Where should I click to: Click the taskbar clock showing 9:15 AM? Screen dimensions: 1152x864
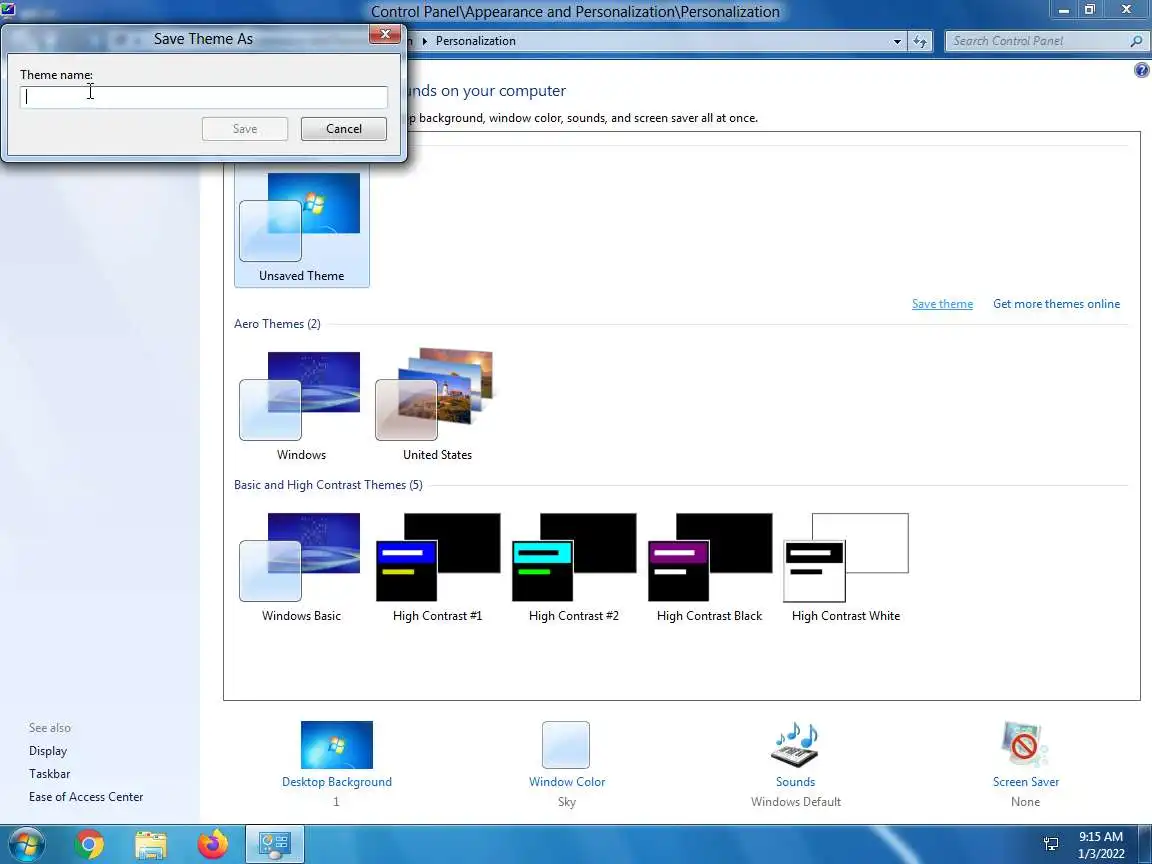[x=1101, y=845]
